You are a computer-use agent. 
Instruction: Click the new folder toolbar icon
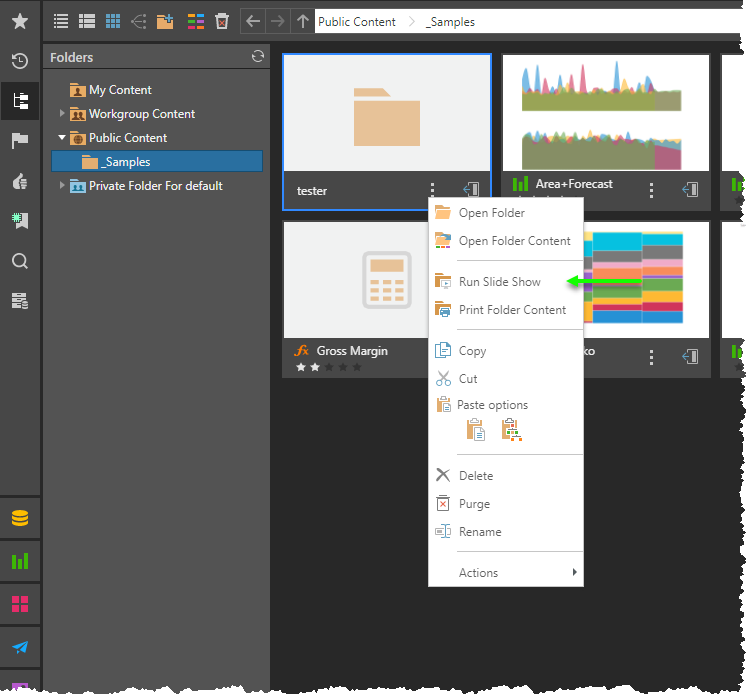pos(166,21)
